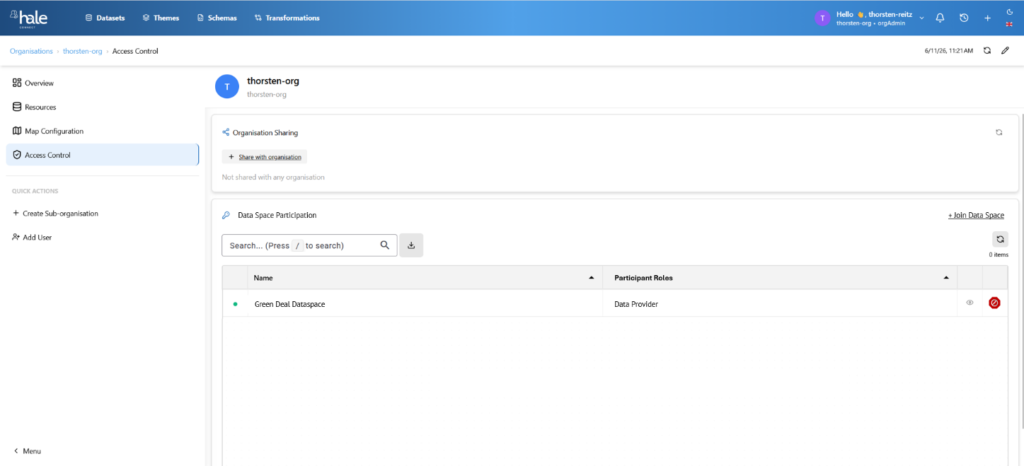Open the Themes menu
This screenshot has height=466, width=1024.
(161, 18)
